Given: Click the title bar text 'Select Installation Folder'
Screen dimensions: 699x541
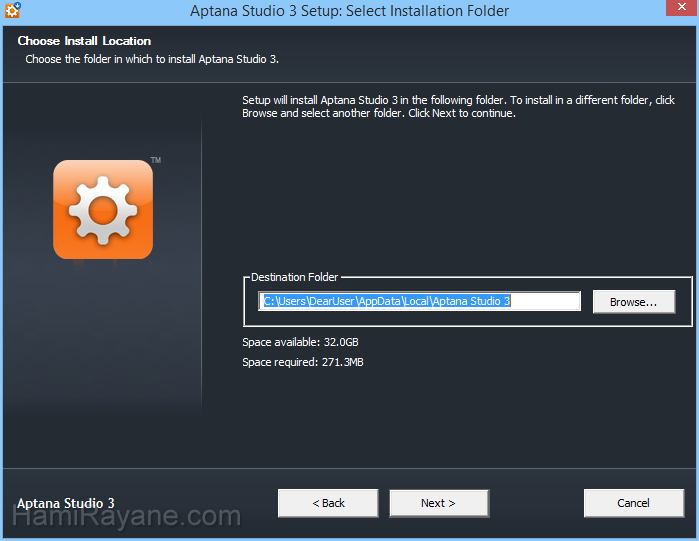Looking at the screenshot, I should [427, 11].
